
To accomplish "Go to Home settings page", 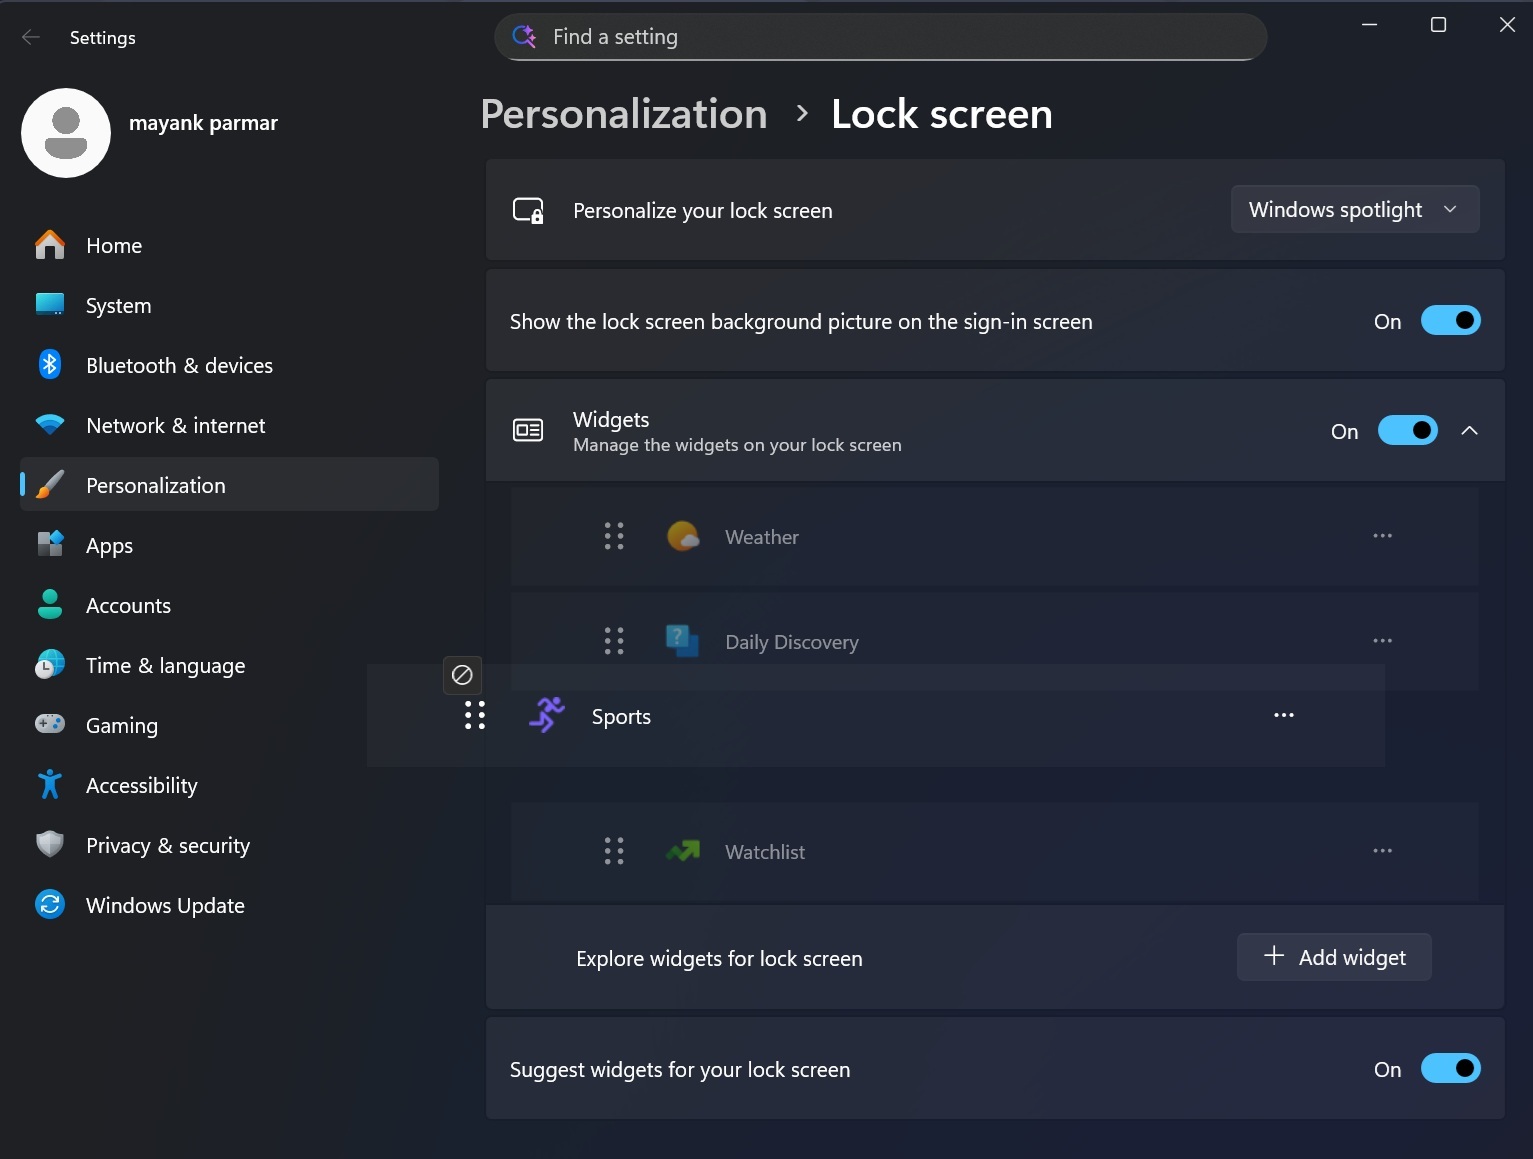I will coord(229,245).
